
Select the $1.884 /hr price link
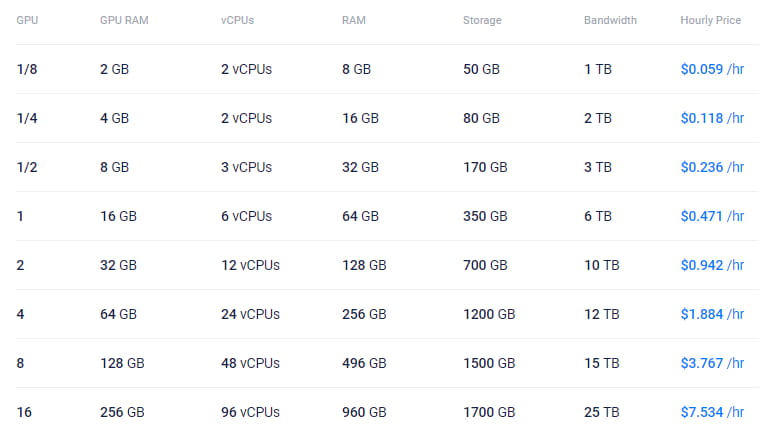pos(712,314)
